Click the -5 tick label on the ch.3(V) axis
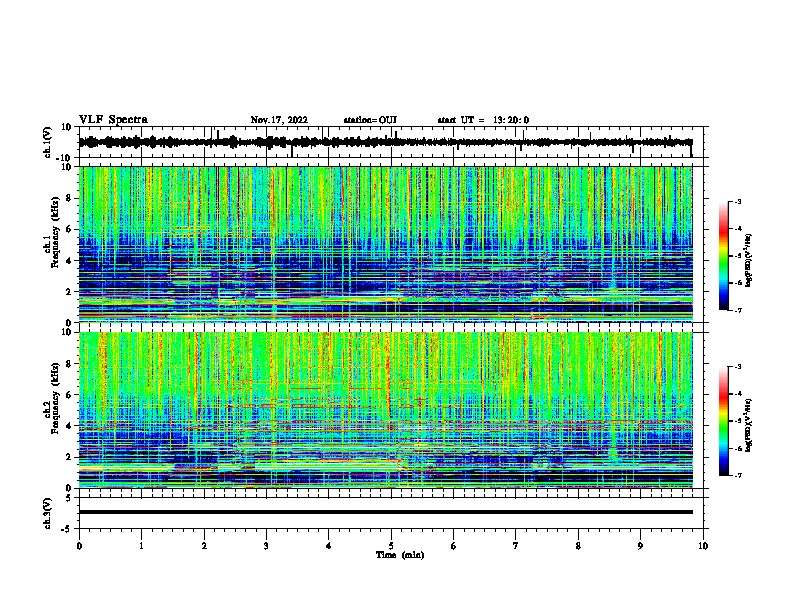Image resolution: width=792 pixels, height=612 pixels. (x=68, y=528)
